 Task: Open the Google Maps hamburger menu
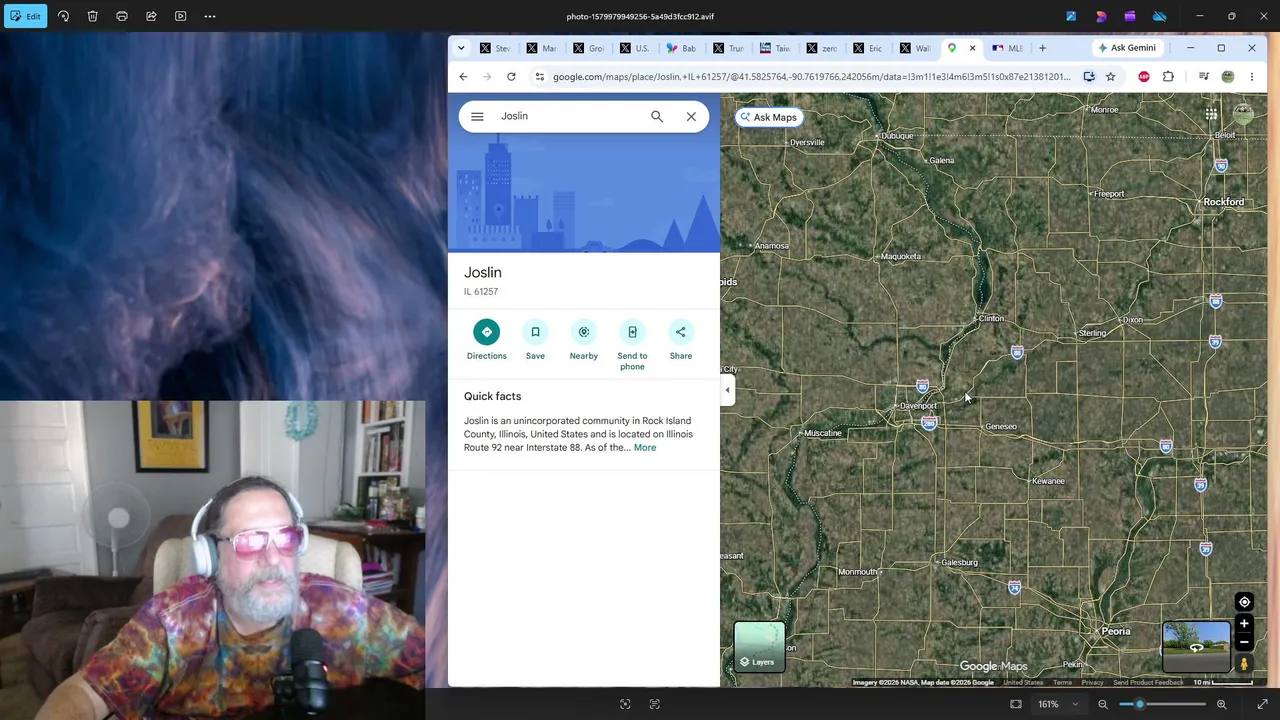(477, 117)
